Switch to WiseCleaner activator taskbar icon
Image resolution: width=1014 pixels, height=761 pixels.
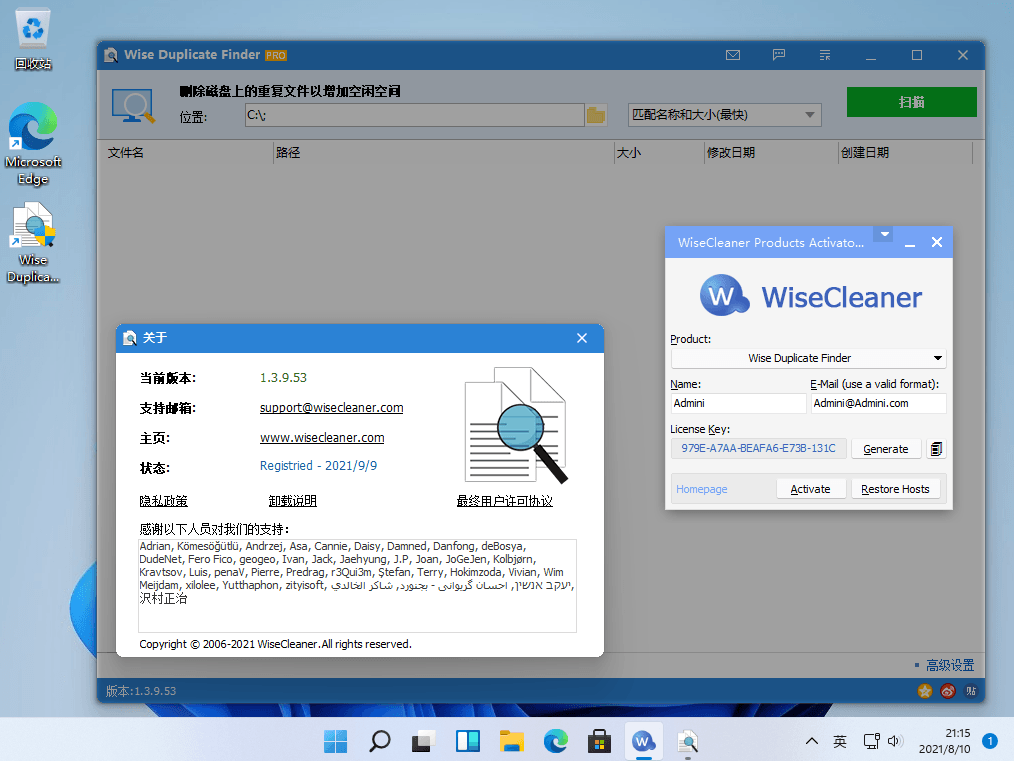(643, 741)
